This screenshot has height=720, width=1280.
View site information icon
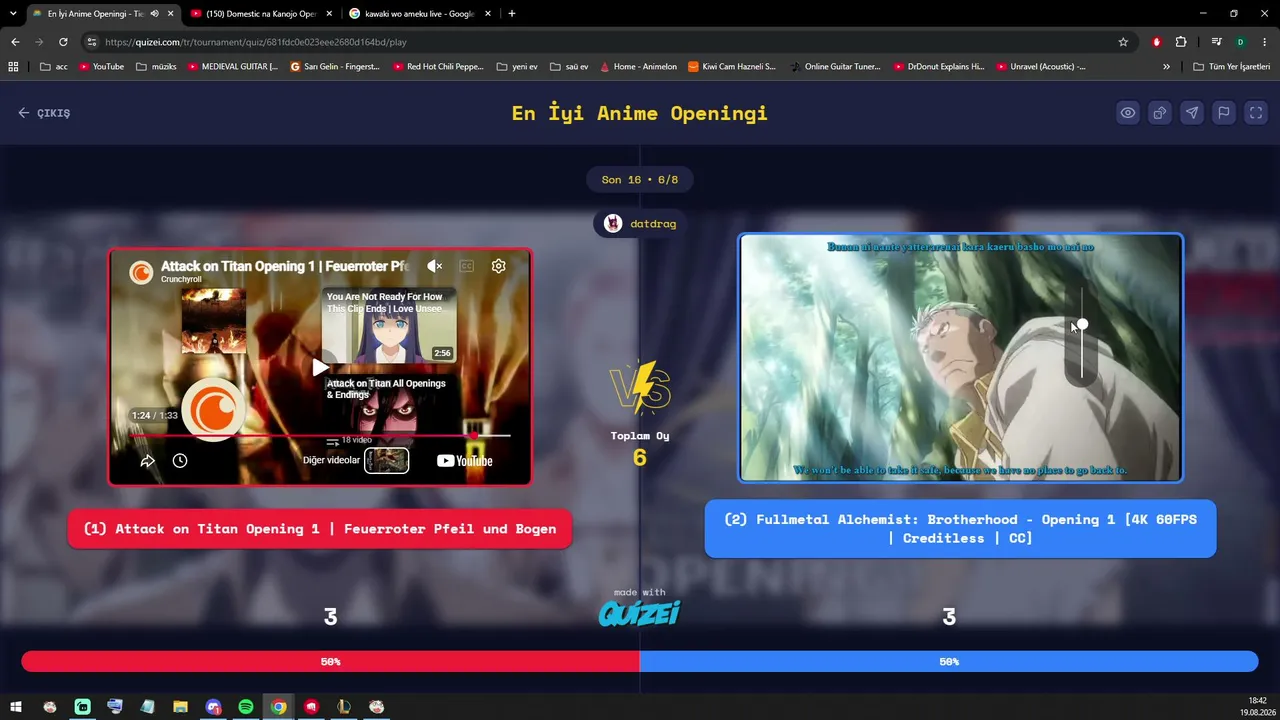click(x=92, y=42)
